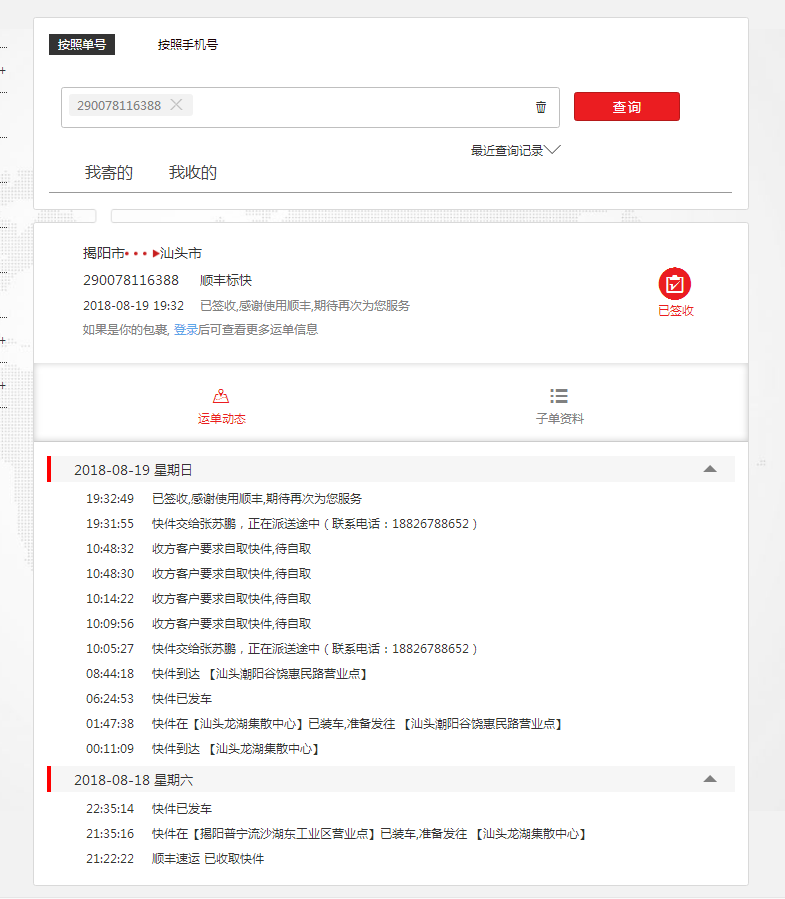
Task: Select the 10:48:30 待自取 entry
Action: pyautogui.click(x=199, y=574)
